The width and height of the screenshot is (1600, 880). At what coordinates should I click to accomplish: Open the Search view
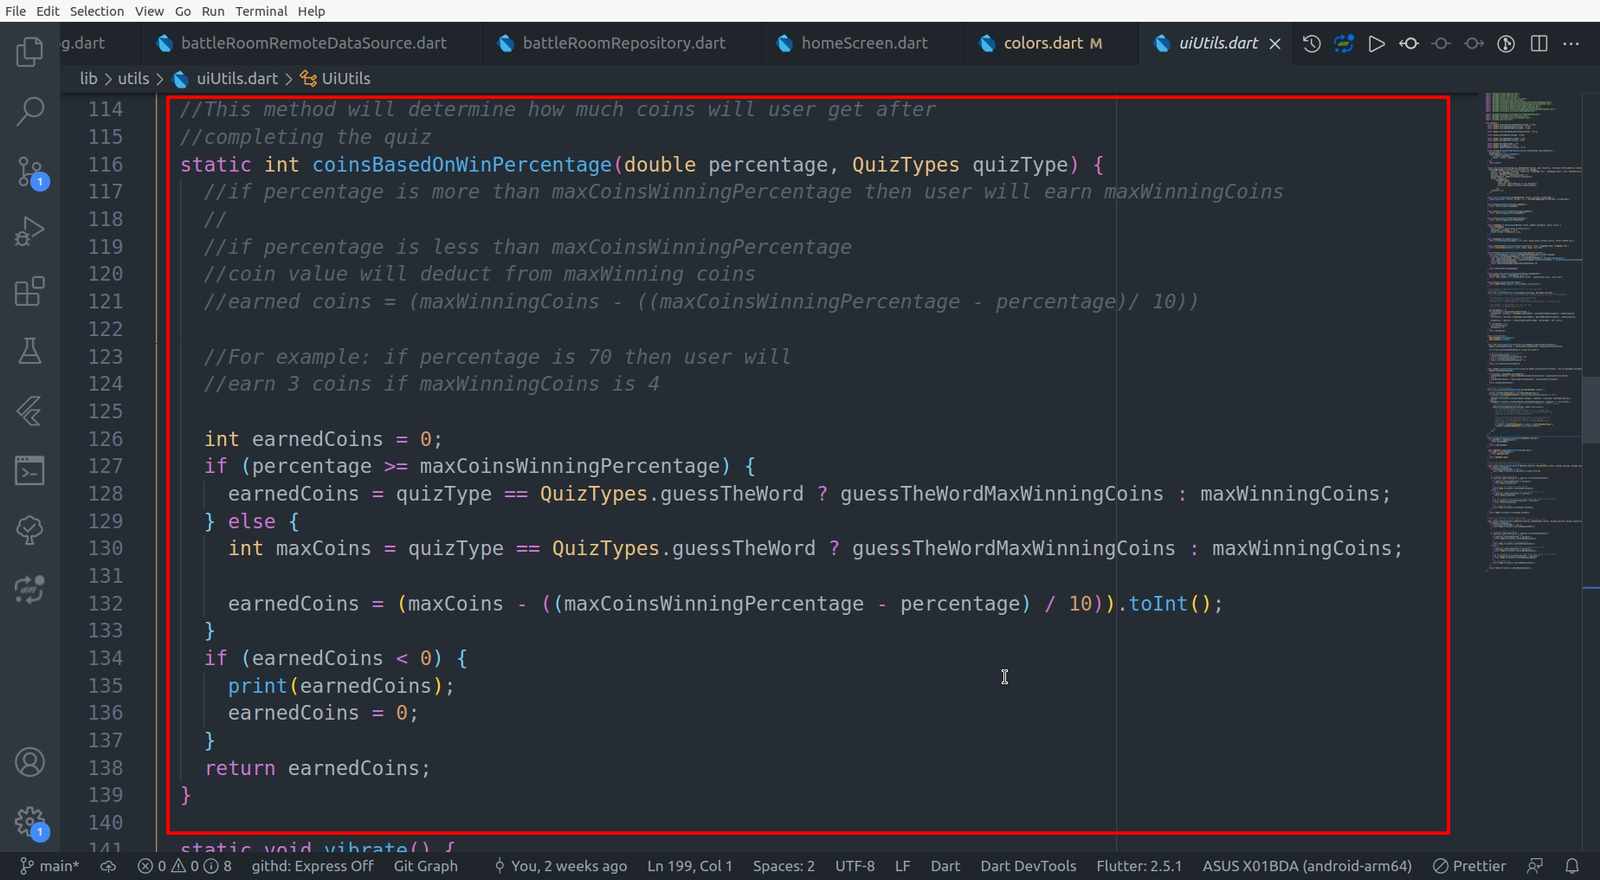30,111
